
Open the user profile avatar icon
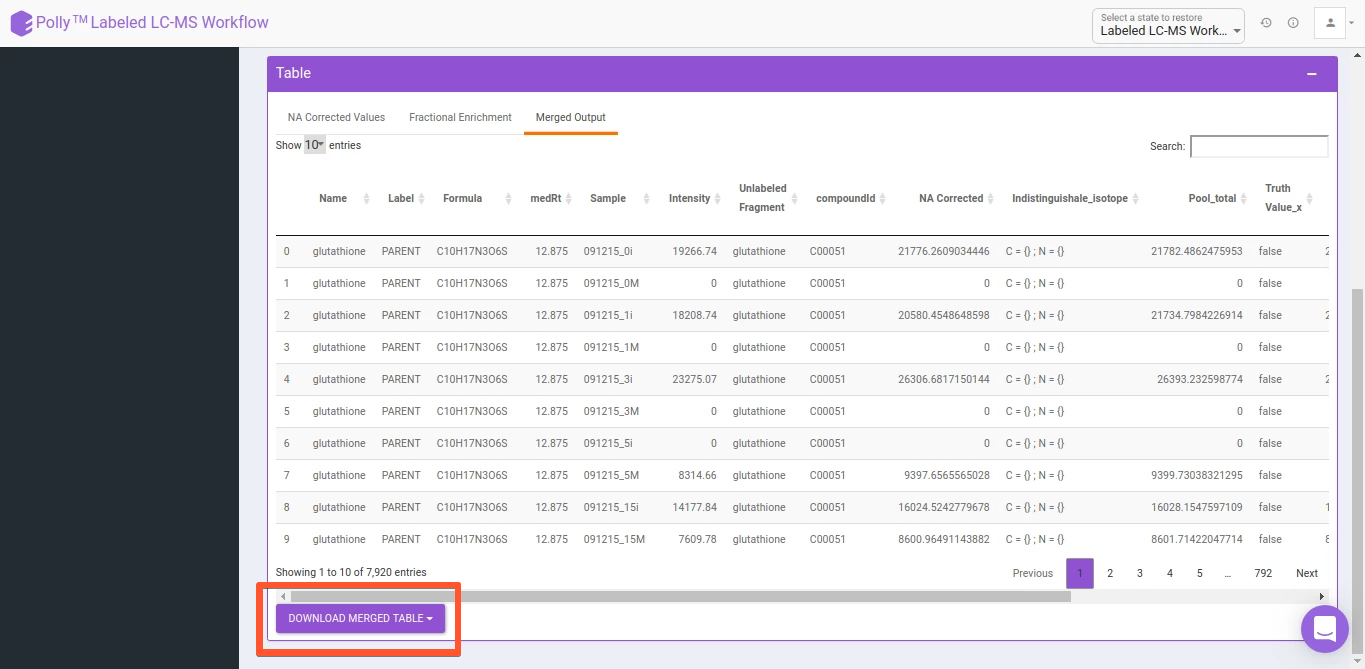point(1330,22)
